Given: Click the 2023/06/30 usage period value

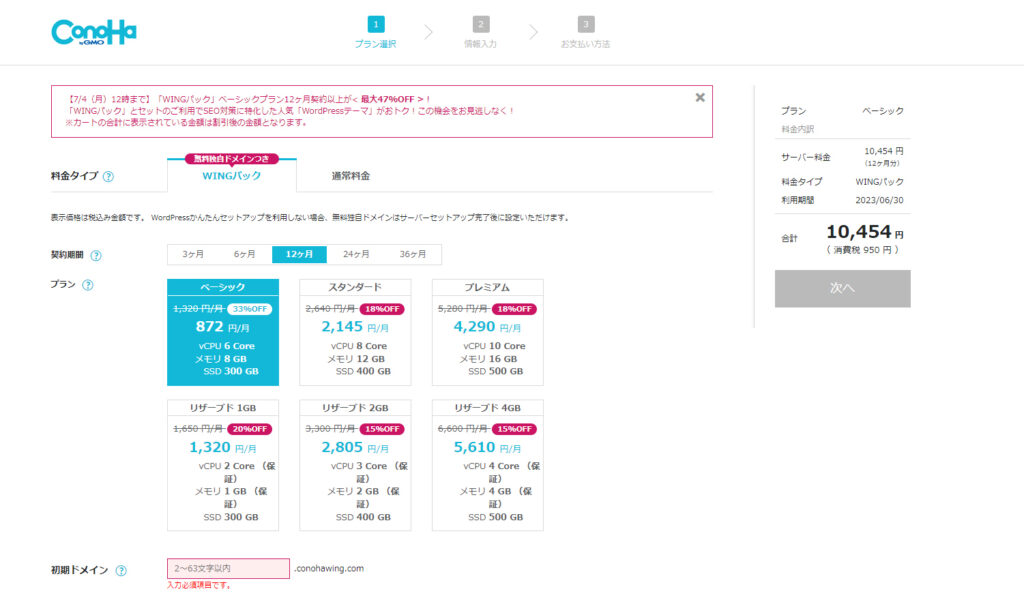Looking at the screenshot, I should pos(880,200).
